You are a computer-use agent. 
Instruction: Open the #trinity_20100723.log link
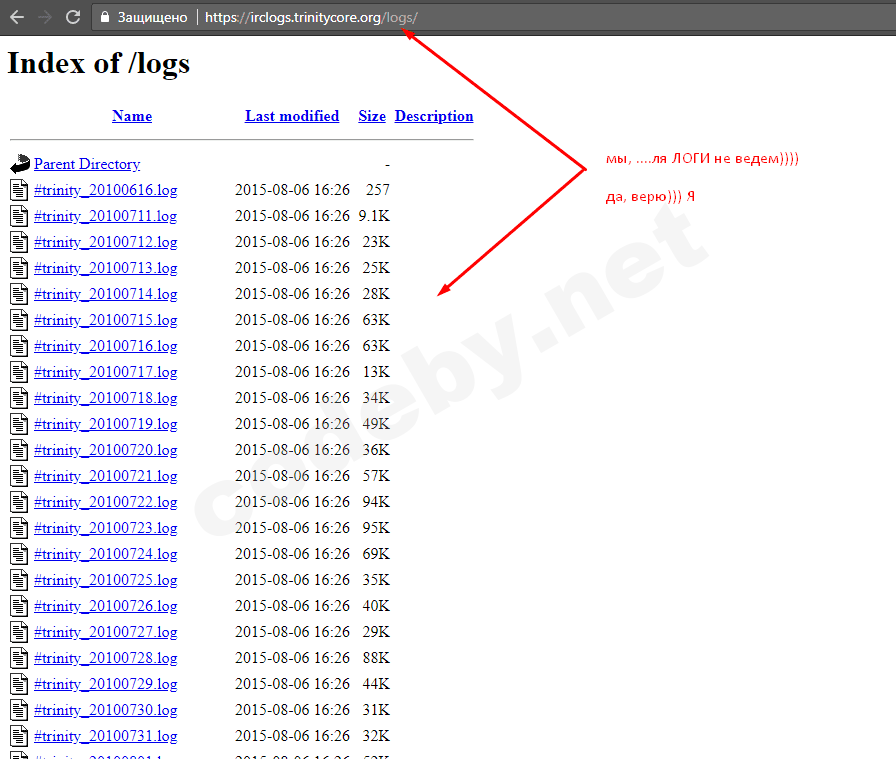(106, 528)
